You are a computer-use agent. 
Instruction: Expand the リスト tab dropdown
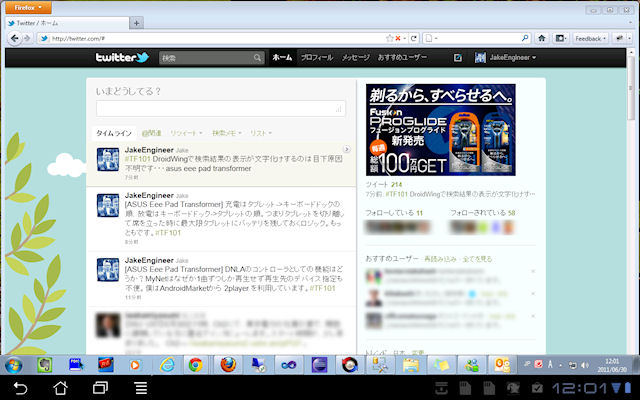261,133
